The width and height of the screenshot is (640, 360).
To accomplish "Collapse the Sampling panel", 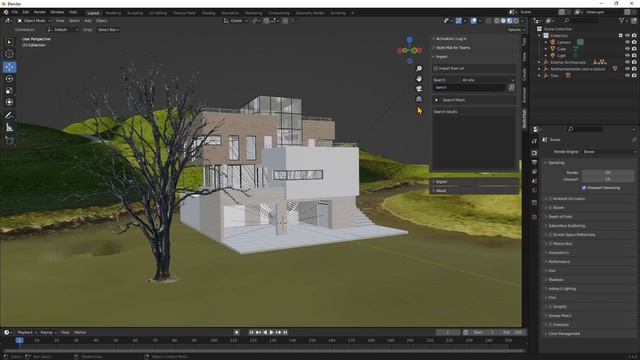I will [556, 163].
